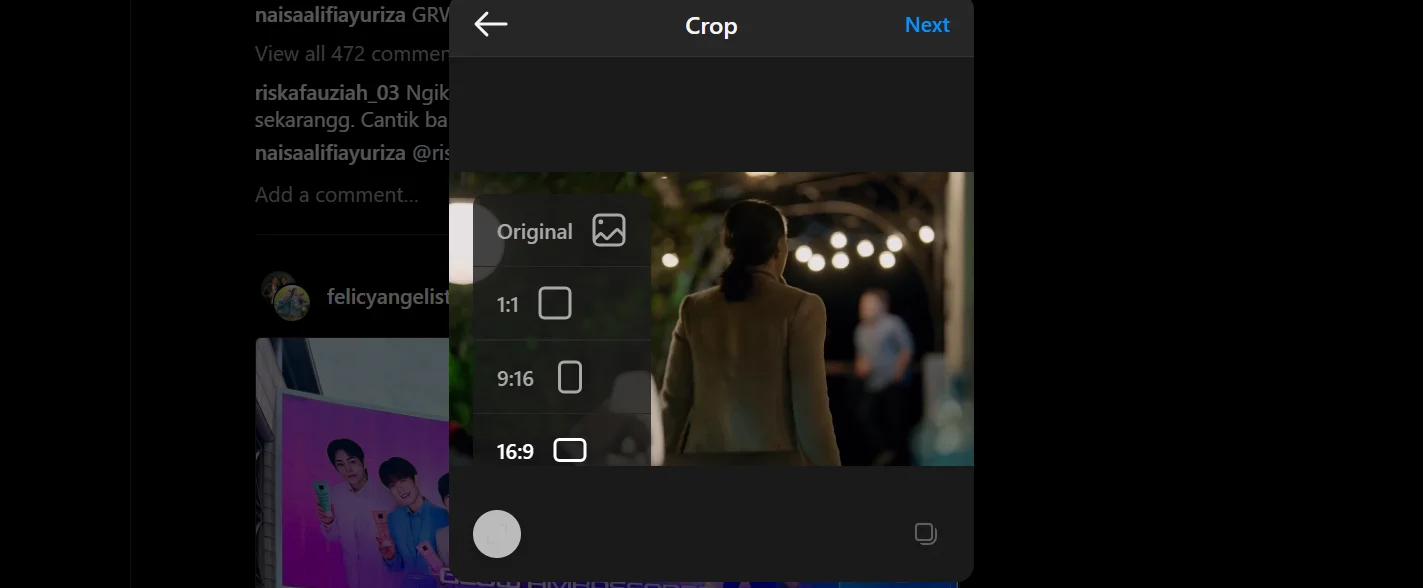This screenshot has width=1423, height=588.
Task: Choose the 1:1 square crop option
Action: point(562,304)
